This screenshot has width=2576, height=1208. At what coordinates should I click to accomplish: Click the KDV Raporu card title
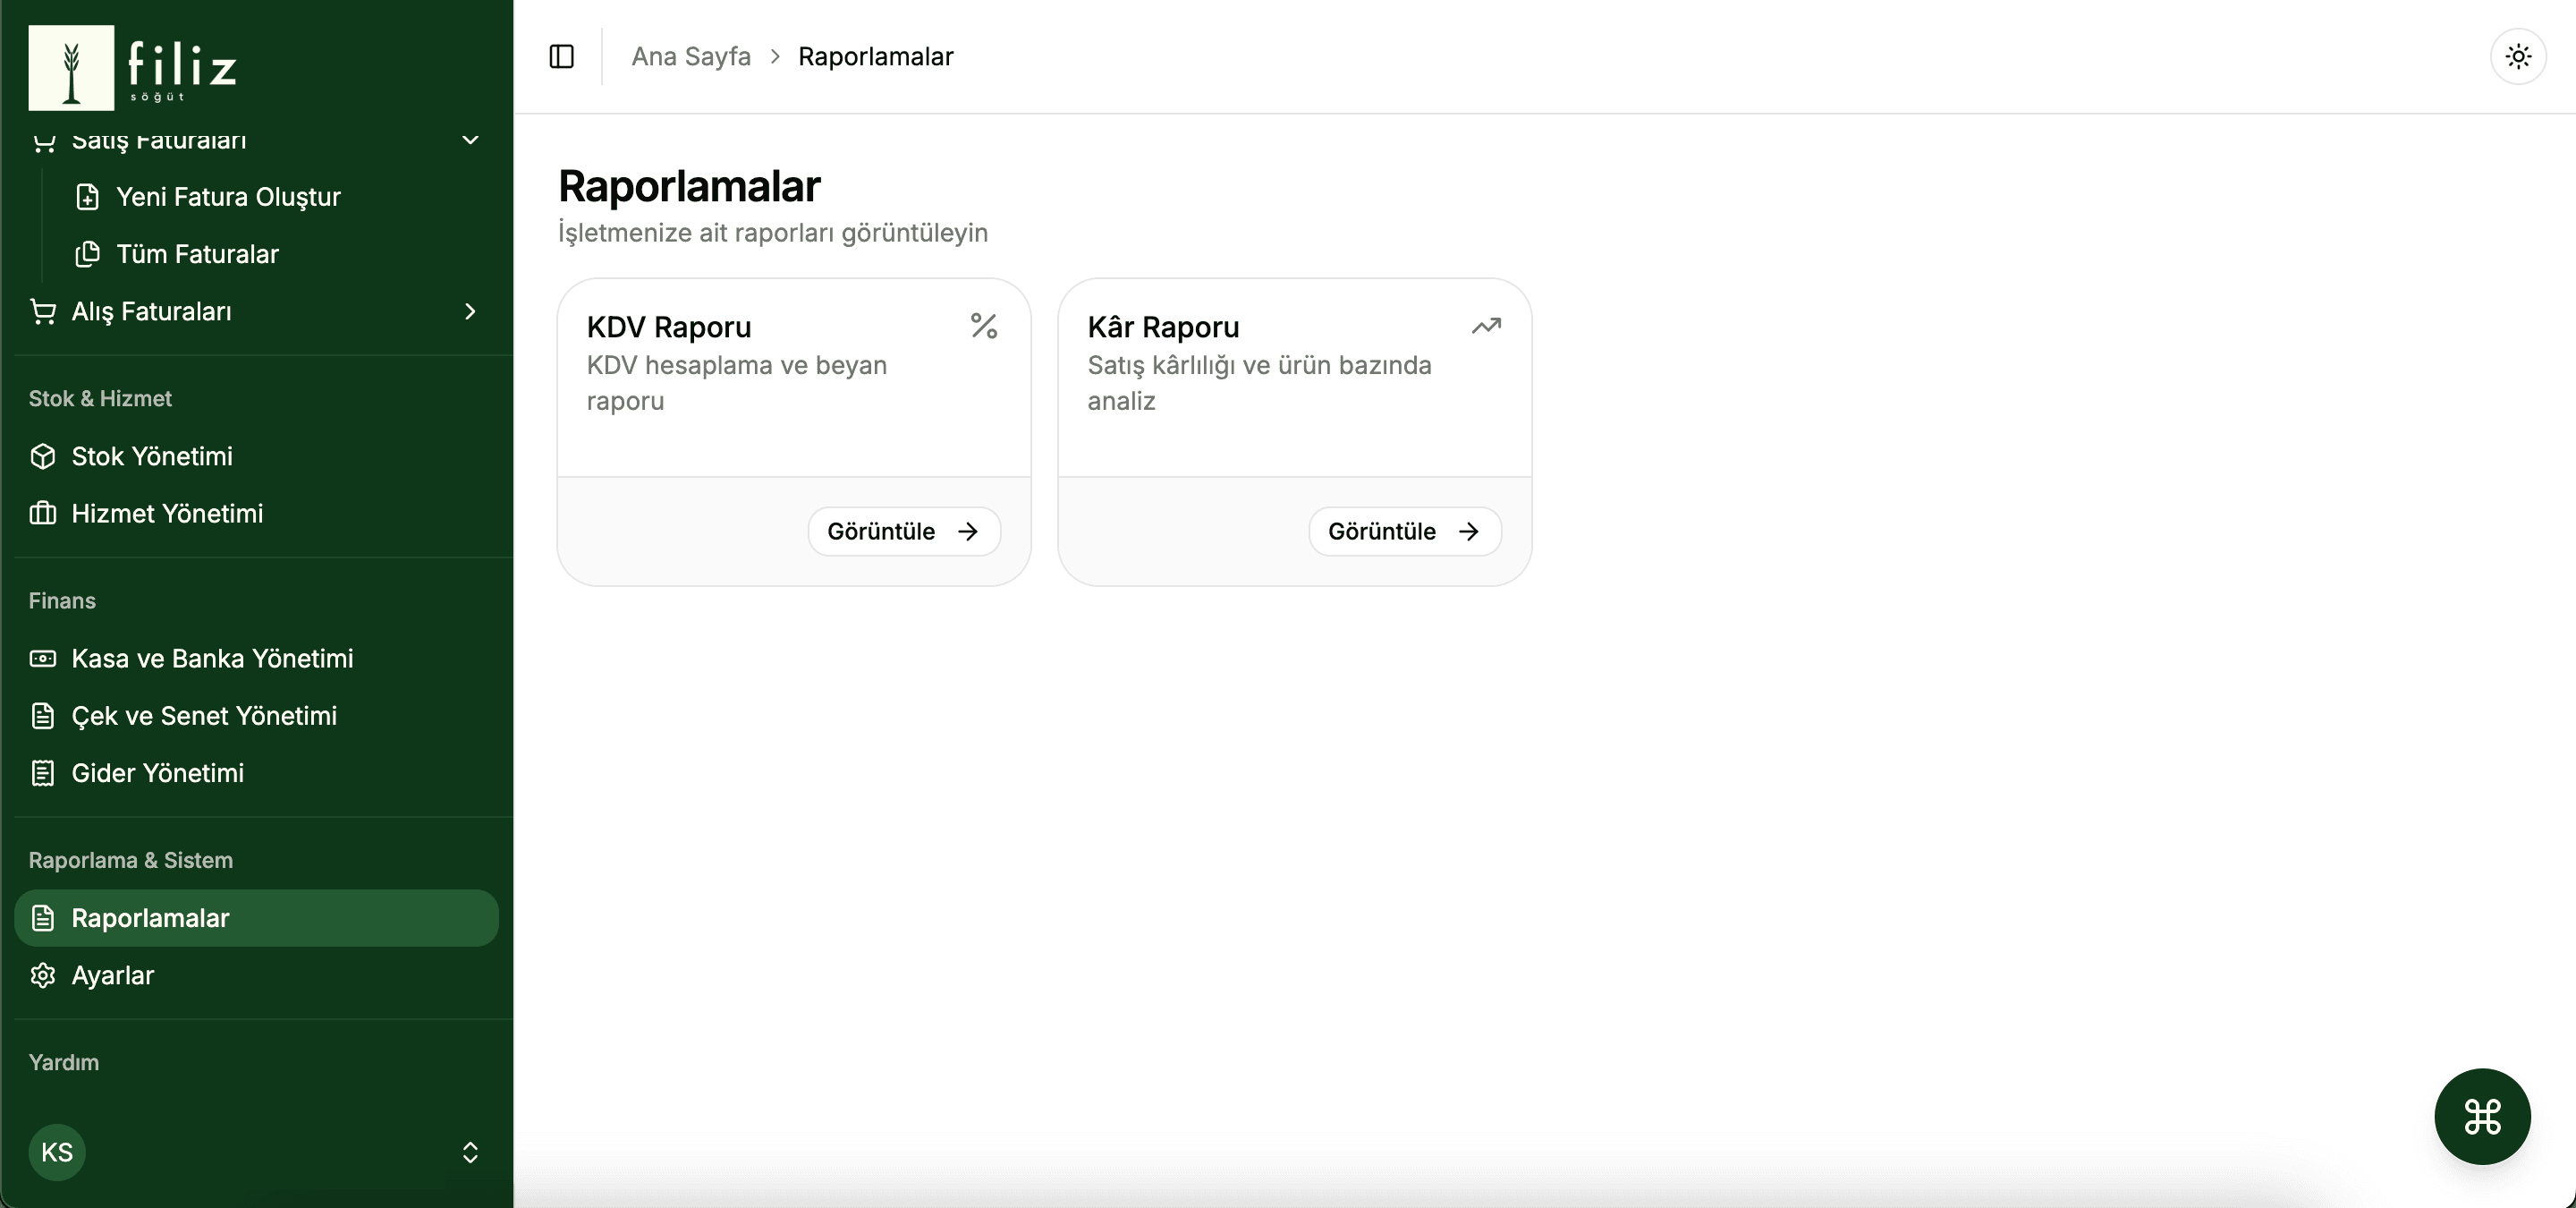point(669,327)
